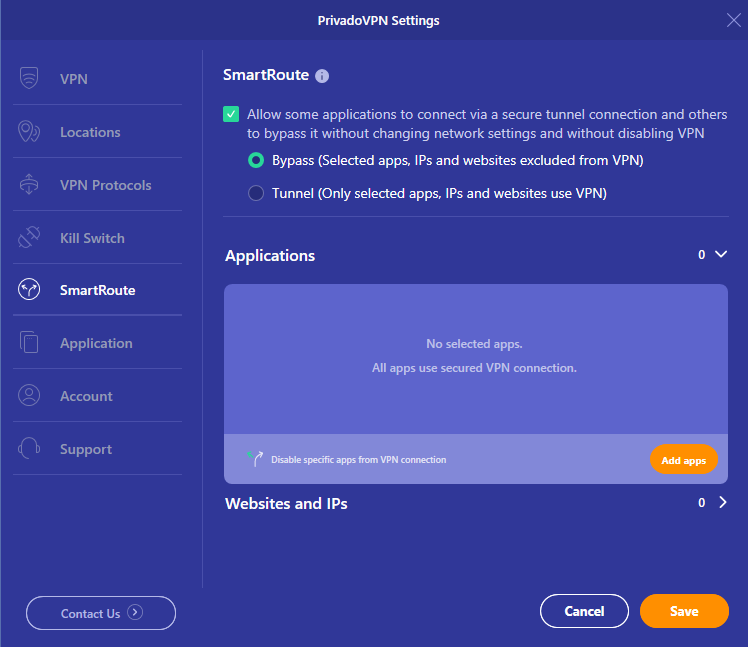Click the Contact Us button

point(101,613)
